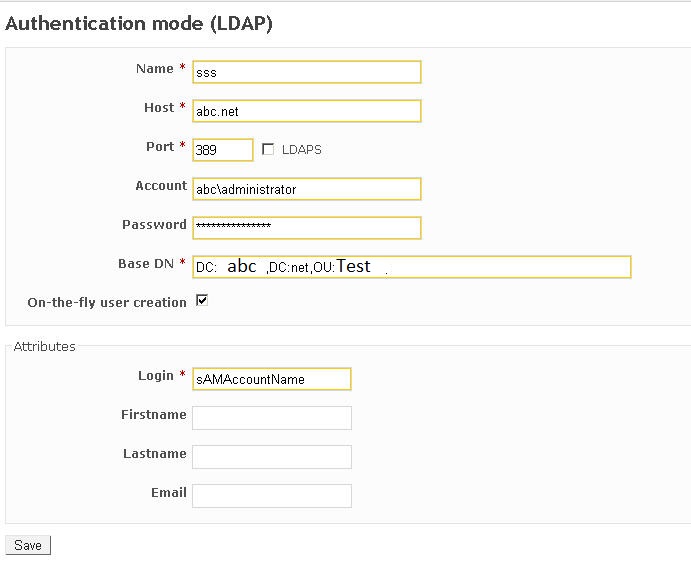Click the Name input field
691x567 pixels.
(x=306, y=72)
